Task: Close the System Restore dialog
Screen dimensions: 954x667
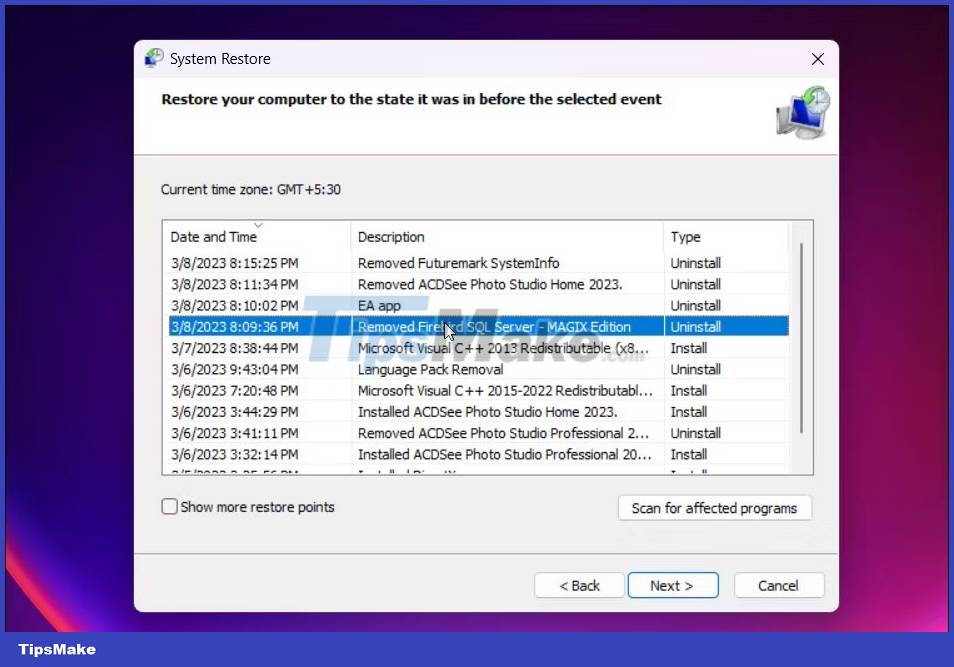Action: (x=817, y=58)
